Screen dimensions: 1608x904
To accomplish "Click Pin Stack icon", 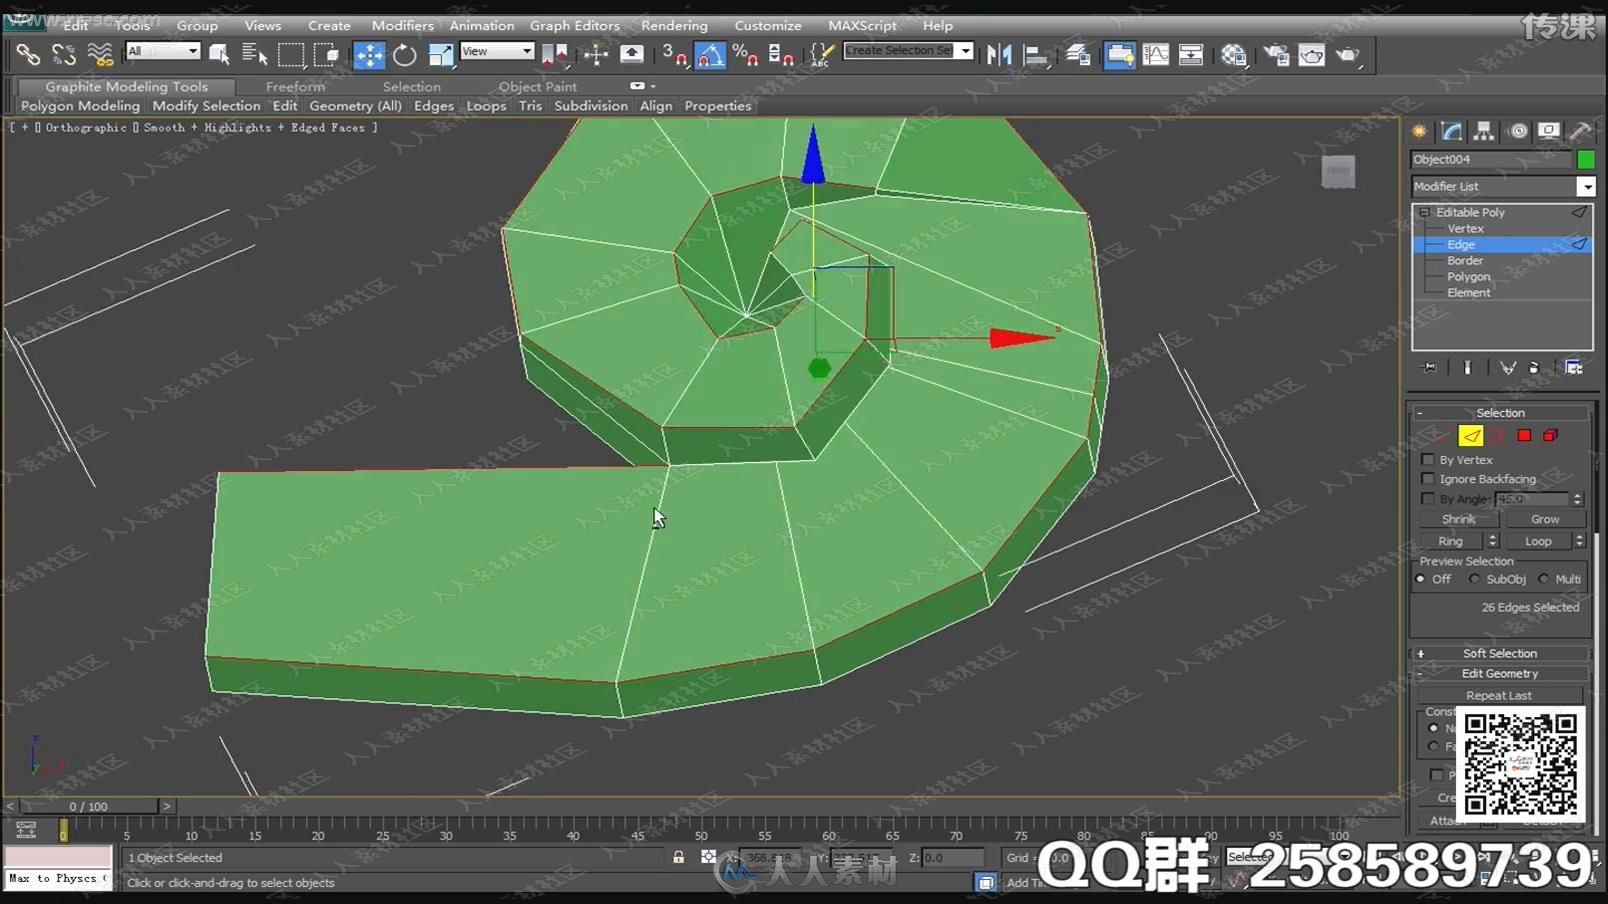I will click(x=1429, y=368).
